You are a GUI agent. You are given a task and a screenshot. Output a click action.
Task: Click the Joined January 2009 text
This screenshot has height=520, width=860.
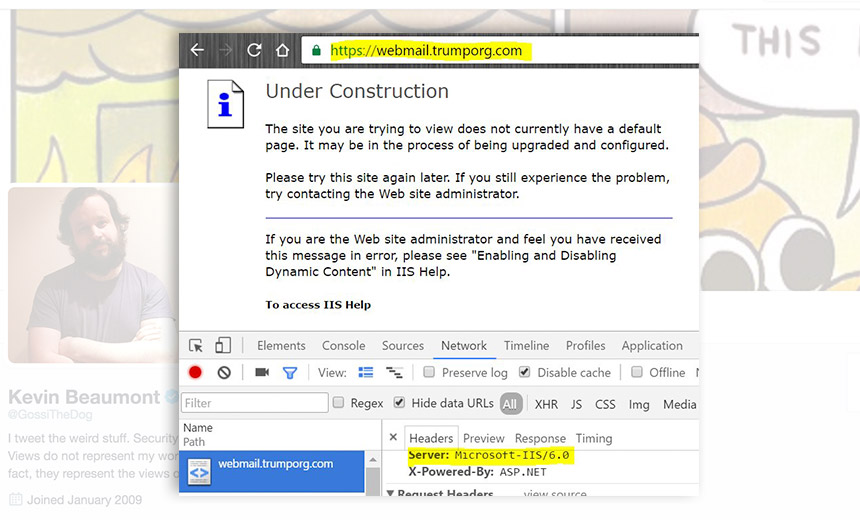point(84,500)
